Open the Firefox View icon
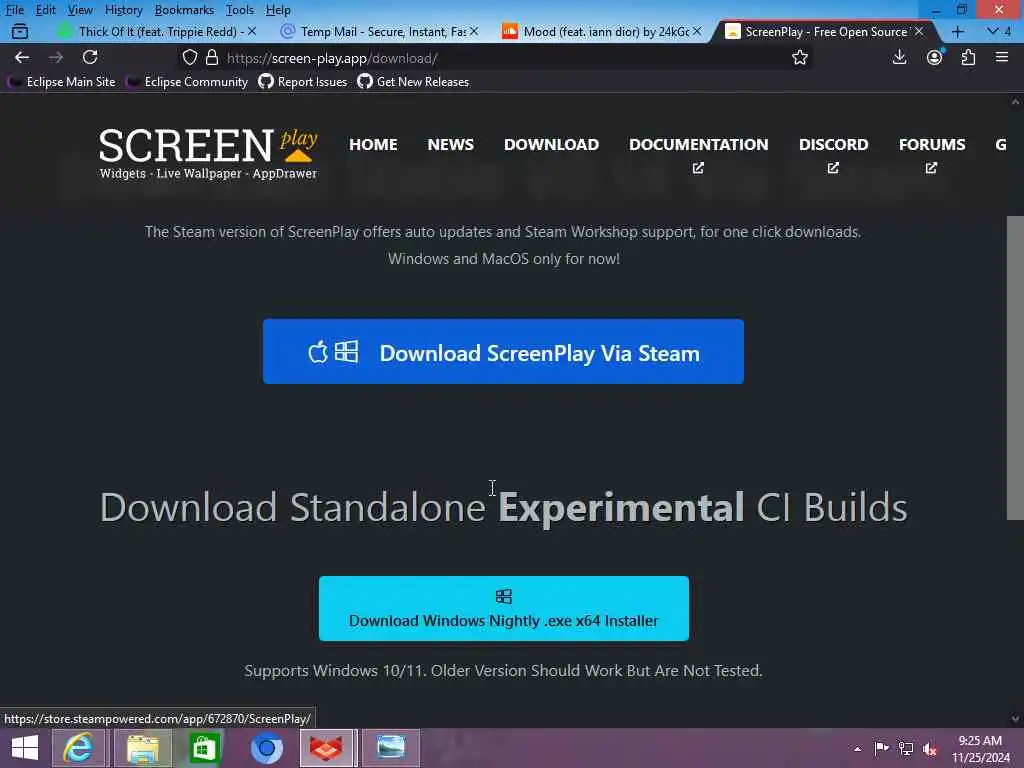Screen dimensions: 1024x768 click(x=20, y=31)
